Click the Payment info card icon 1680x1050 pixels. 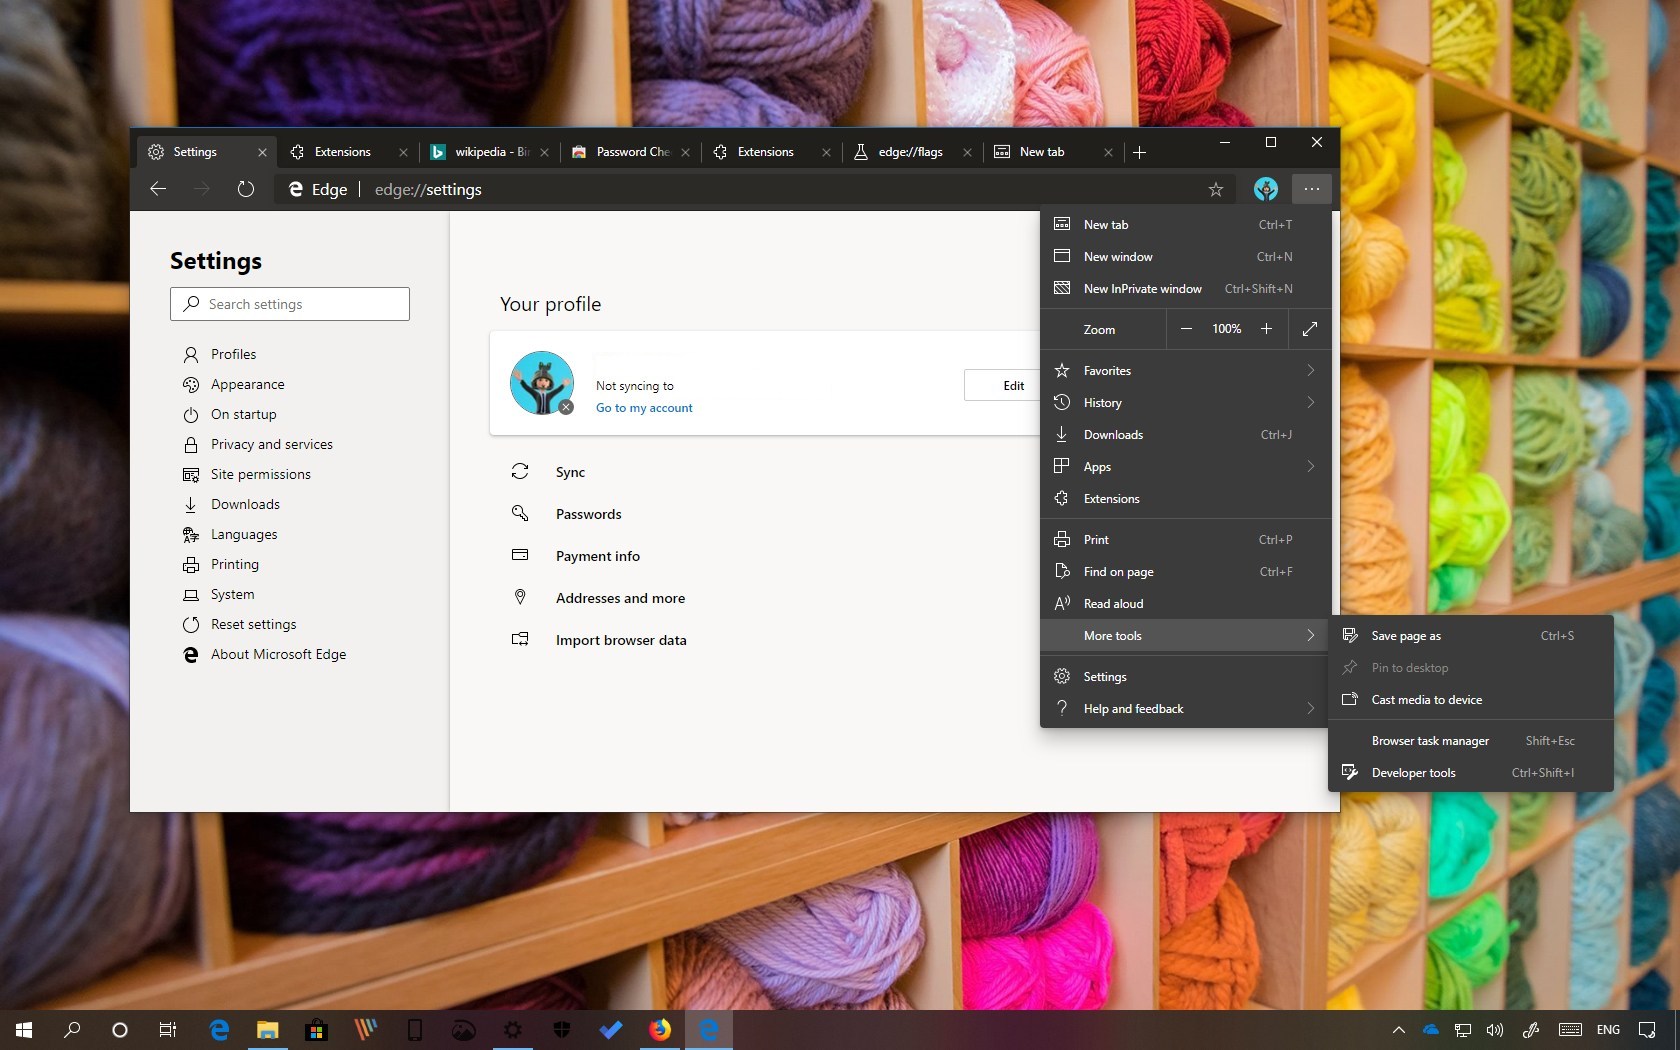[520, 556]
